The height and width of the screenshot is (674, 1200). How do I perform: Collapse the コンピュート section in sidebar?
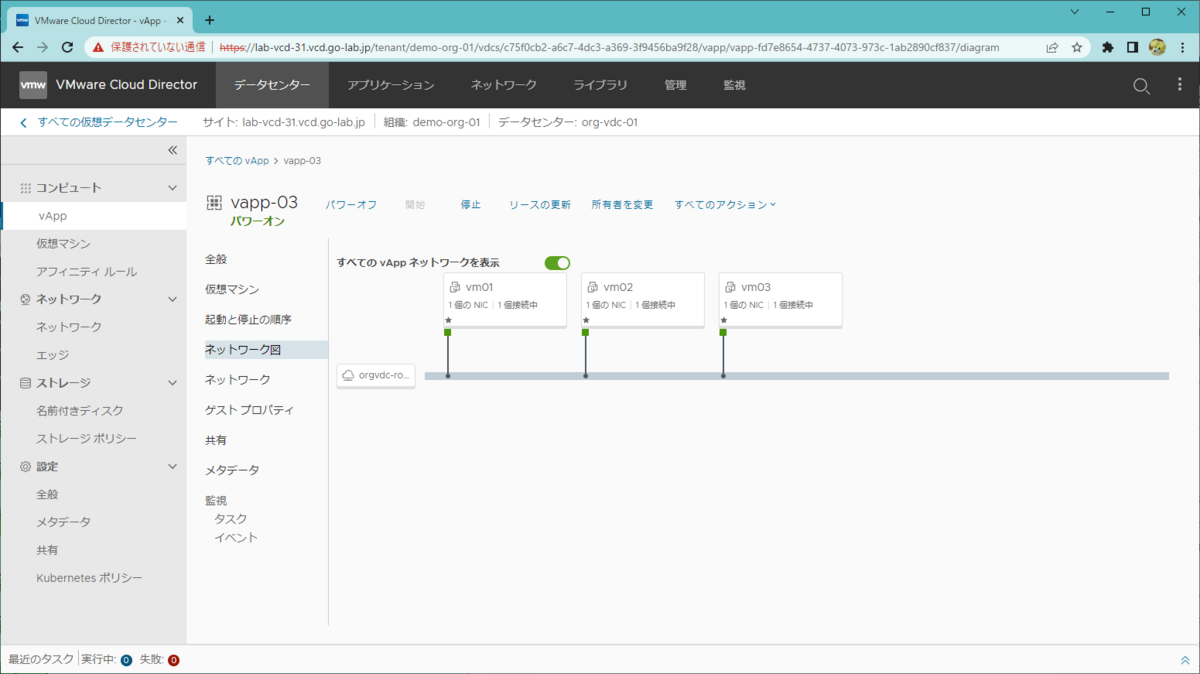point(172,186)
